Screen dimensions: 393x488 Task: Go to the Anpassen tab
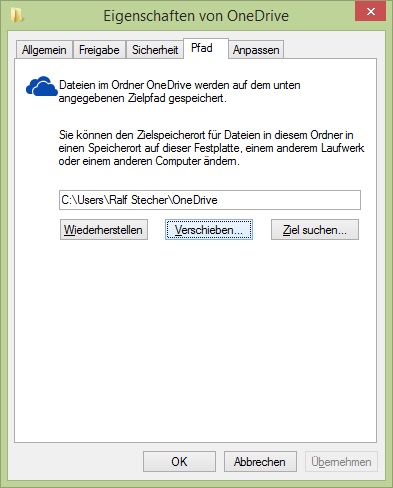256,50
